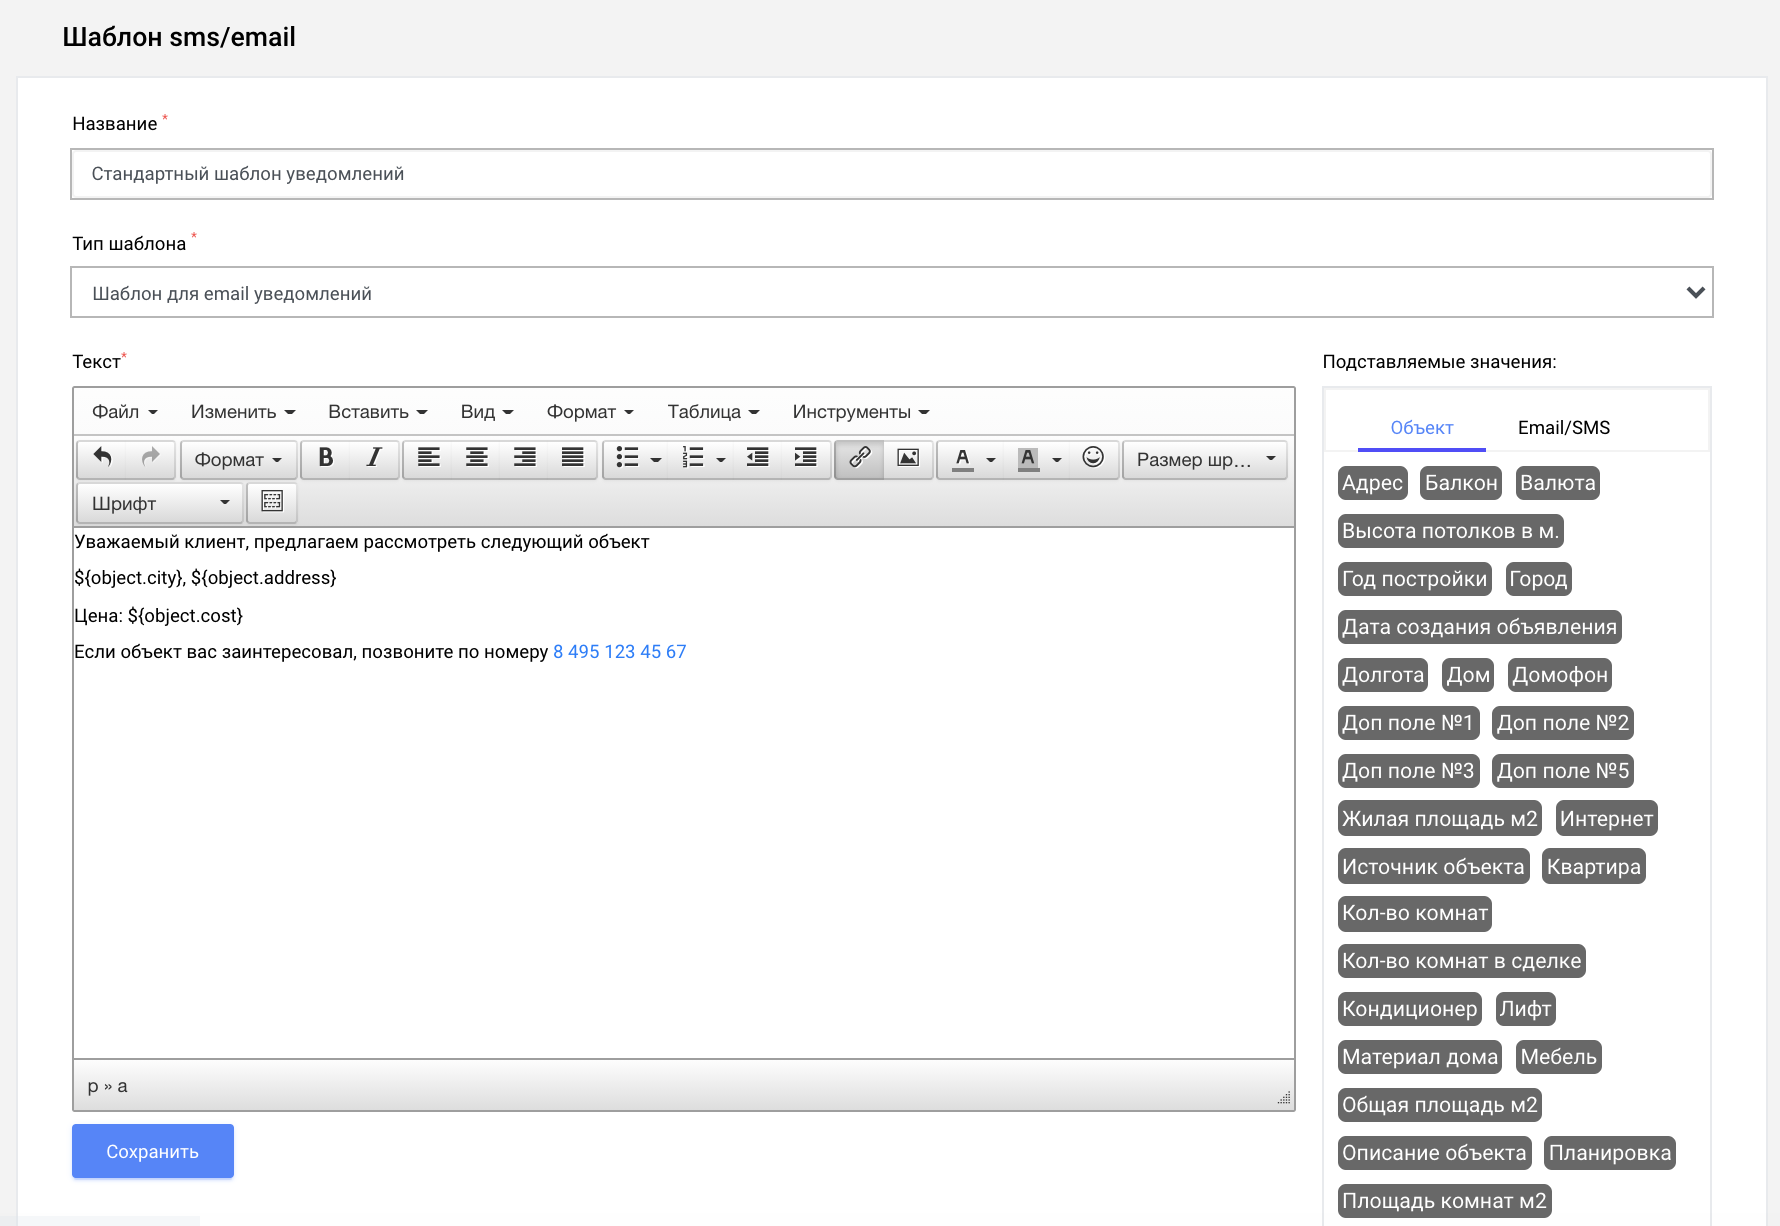The height and width of the screenshot is (1226, 1780).
Task: Open the Вставить menu
Action: click(377, 412)
